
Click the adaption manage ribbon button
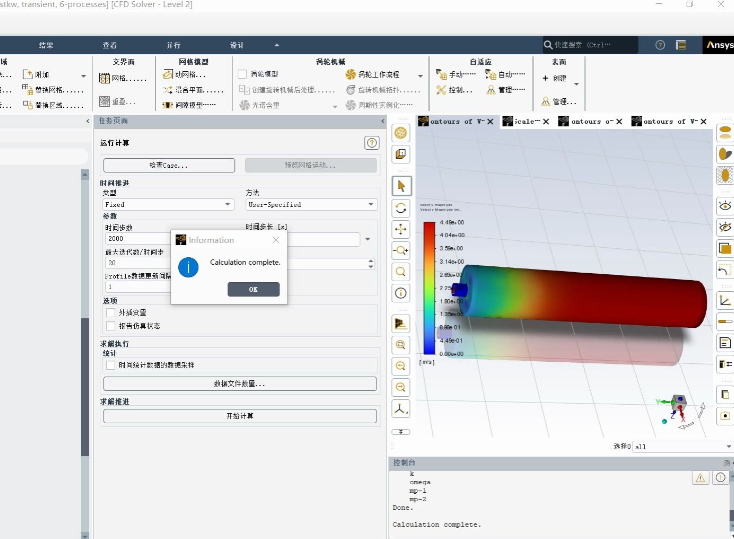tap(505, 90)
